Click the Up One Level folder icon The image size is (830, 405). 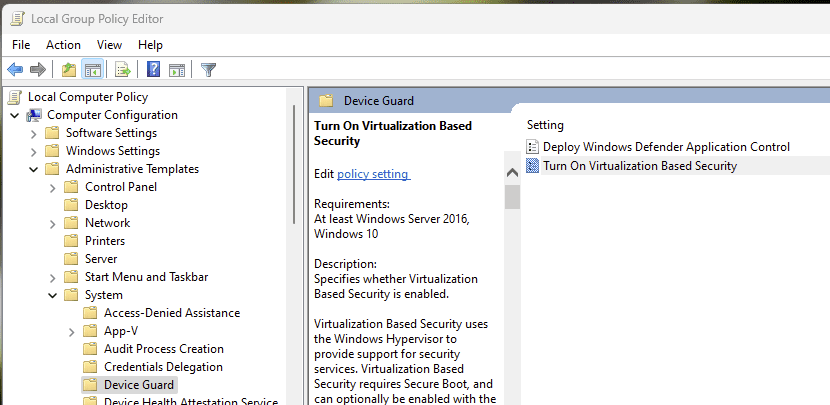pos(68,69)
